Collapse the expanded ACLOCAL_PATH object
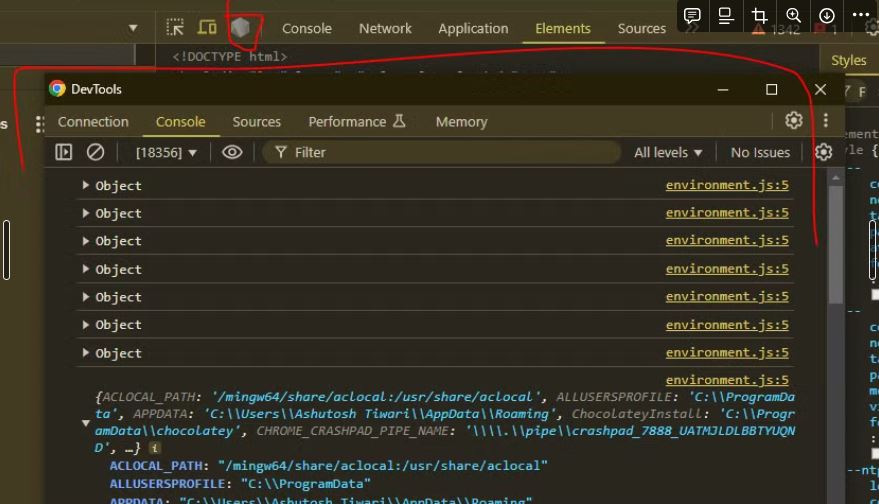Image resolution: width=879 pixels, height=504 pixels. pos(85,424)
